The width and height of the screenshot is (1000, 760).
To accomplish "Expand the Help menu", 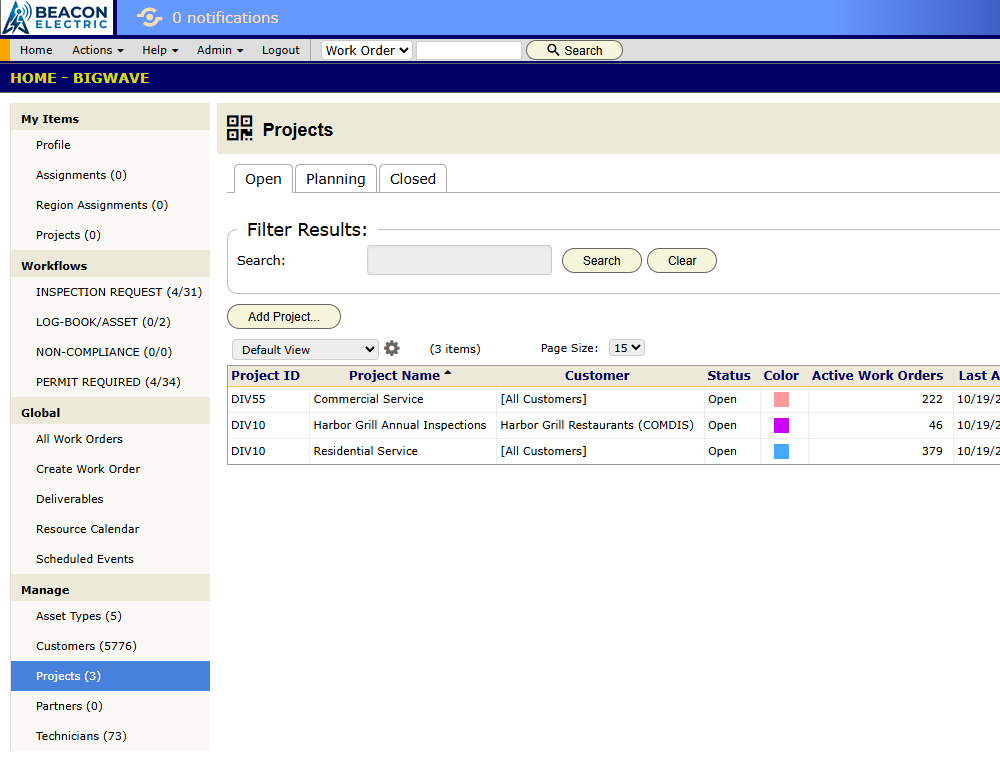I will [160, 50].
